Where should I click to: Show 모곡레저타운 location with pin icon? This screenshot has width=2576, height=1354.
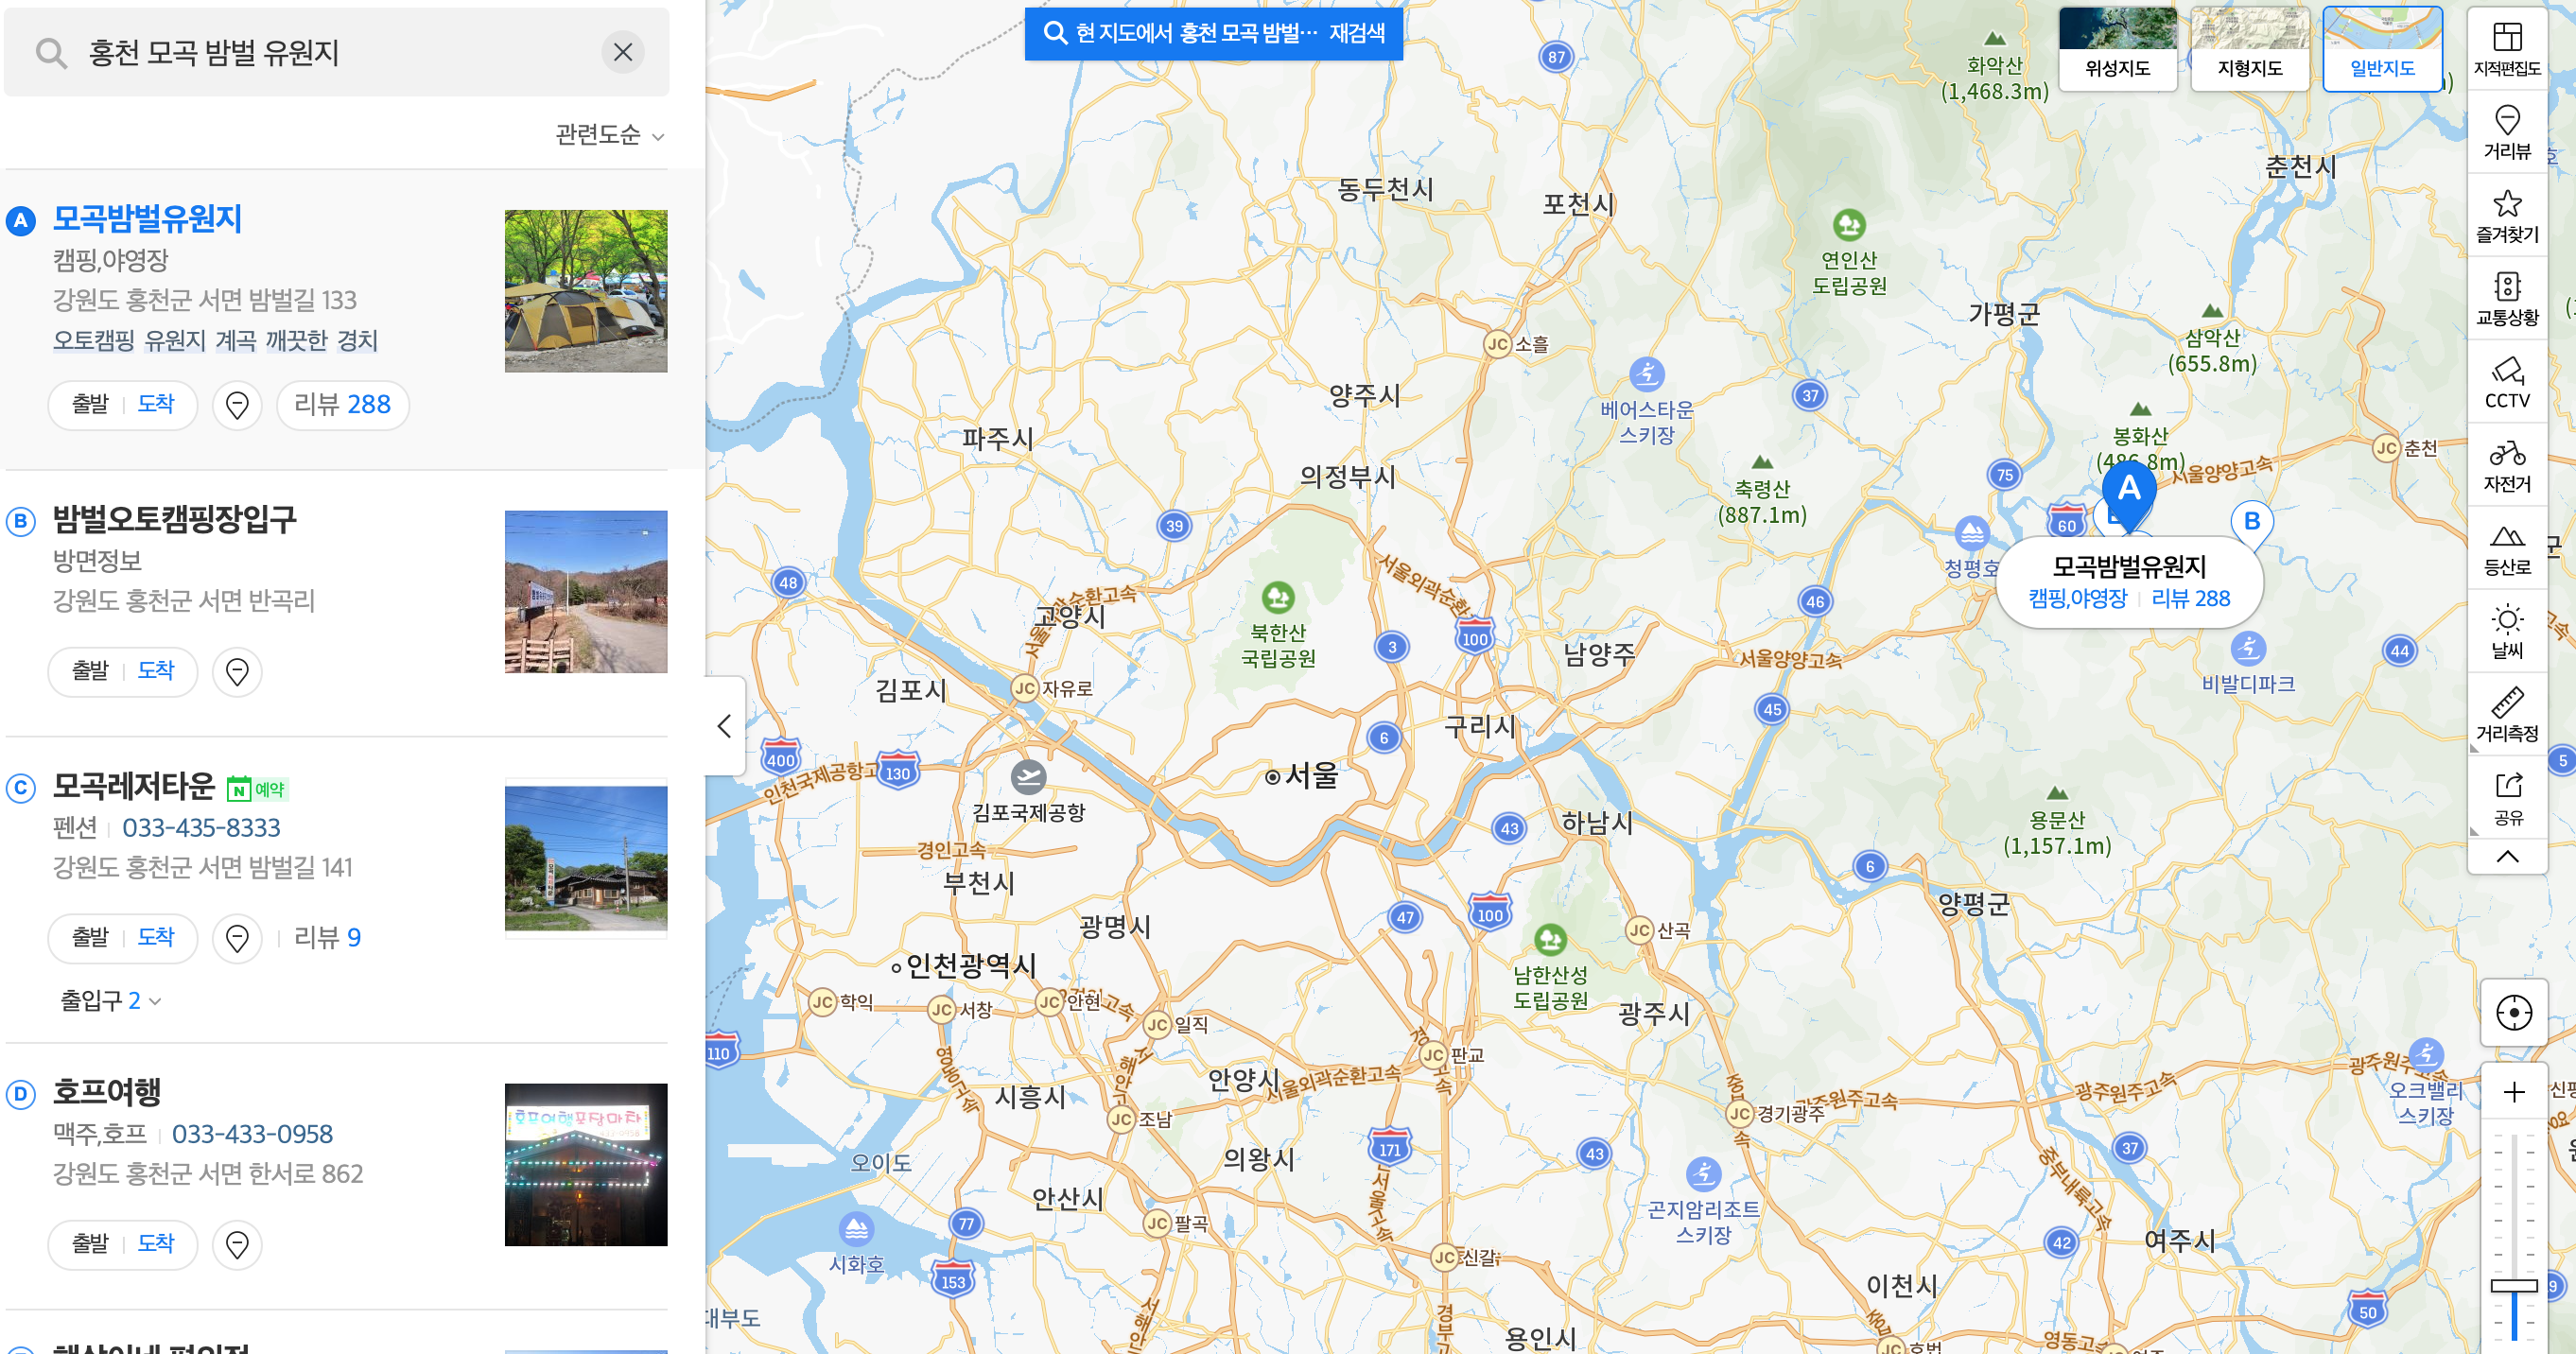237,939
